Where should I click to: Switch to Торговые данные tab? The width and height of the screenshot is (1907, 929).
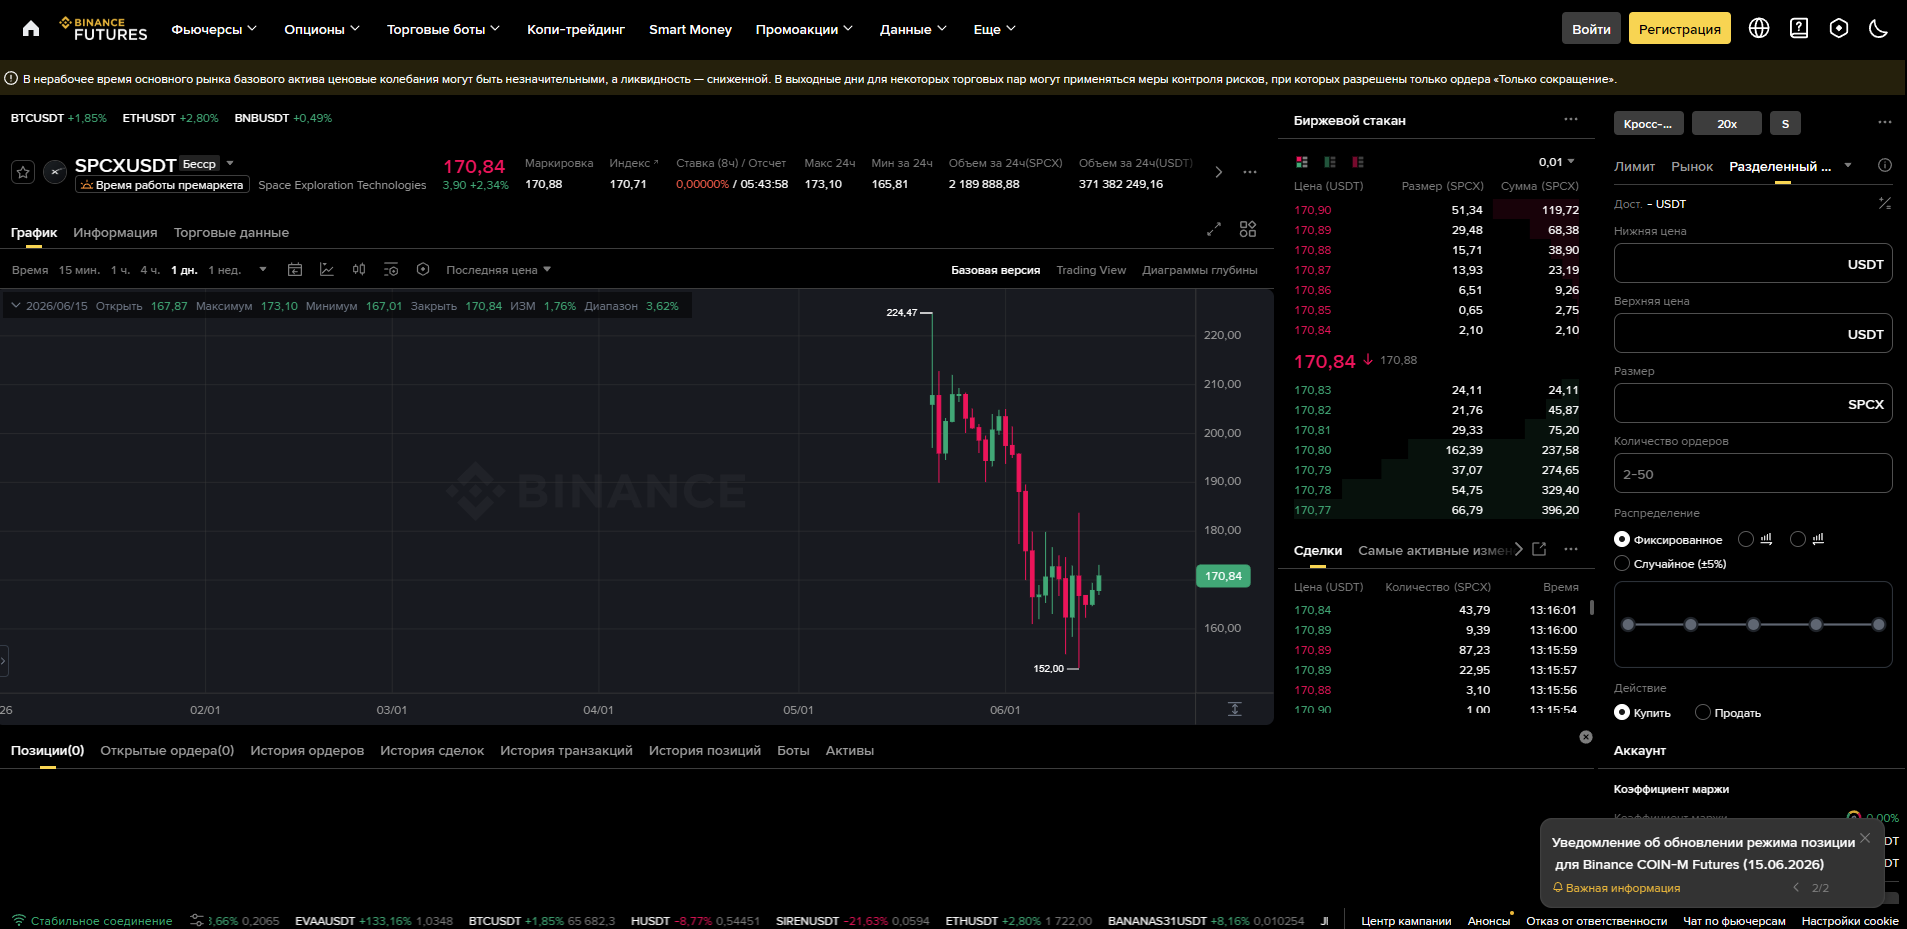coord(231,232)
